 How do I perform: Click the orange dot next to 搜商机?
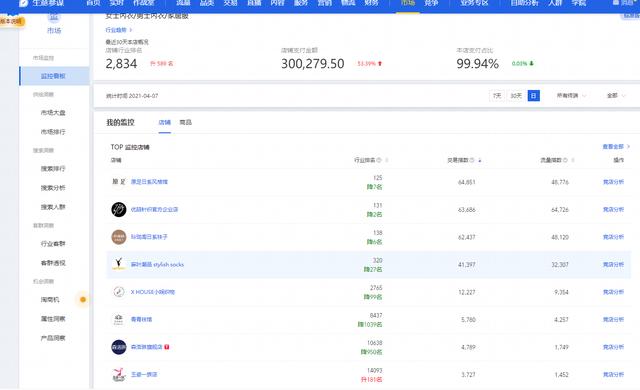pos(83,300)
